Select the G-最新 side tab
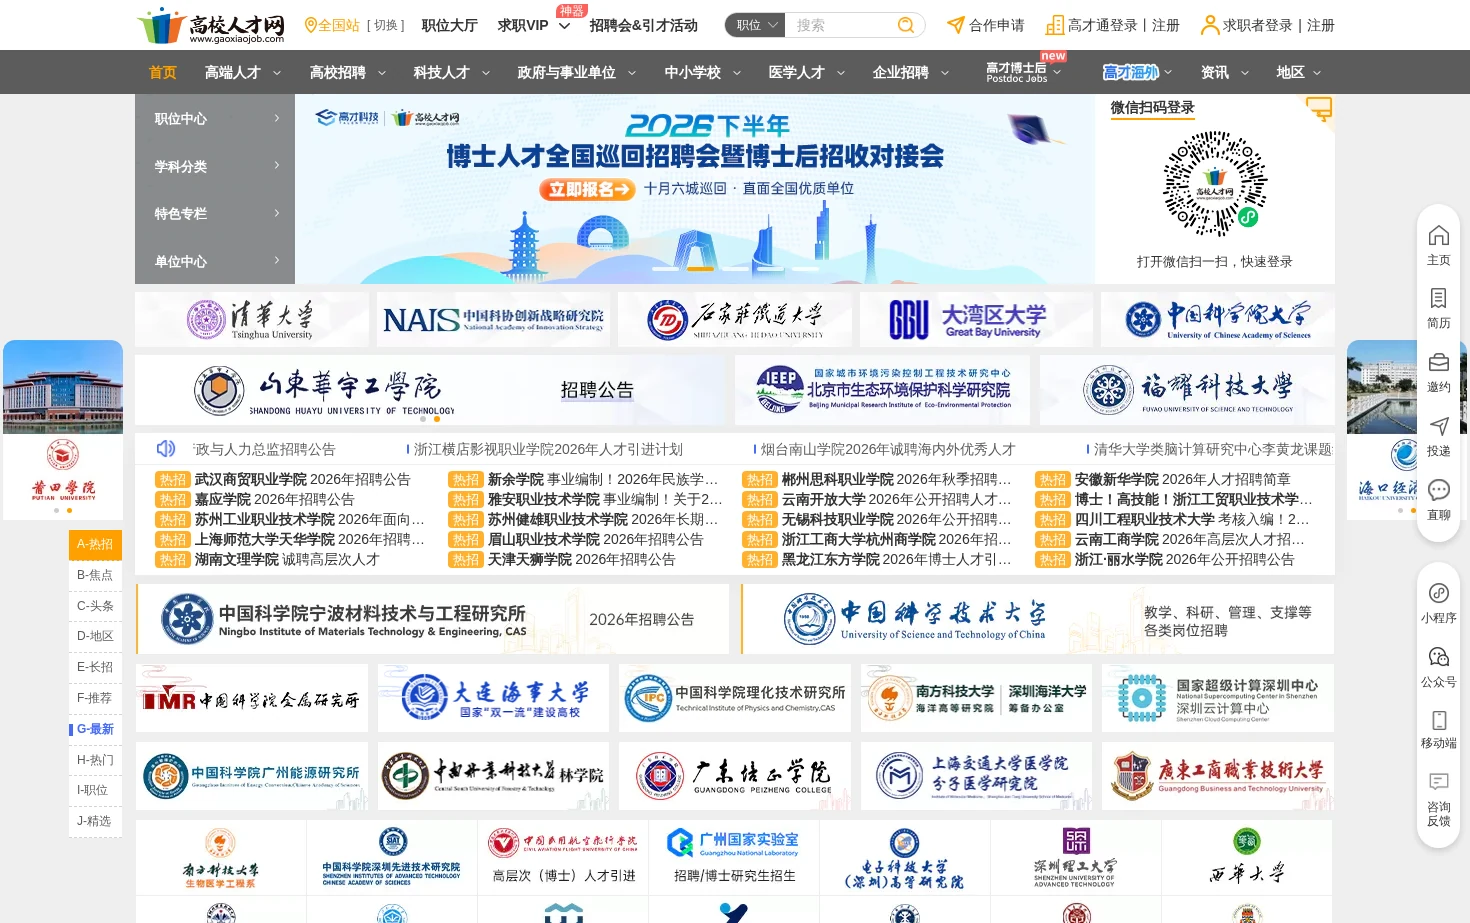Image resolution: width=1470 pixels, height=923 pixels. pyautogui.click(x=95, y=729)
